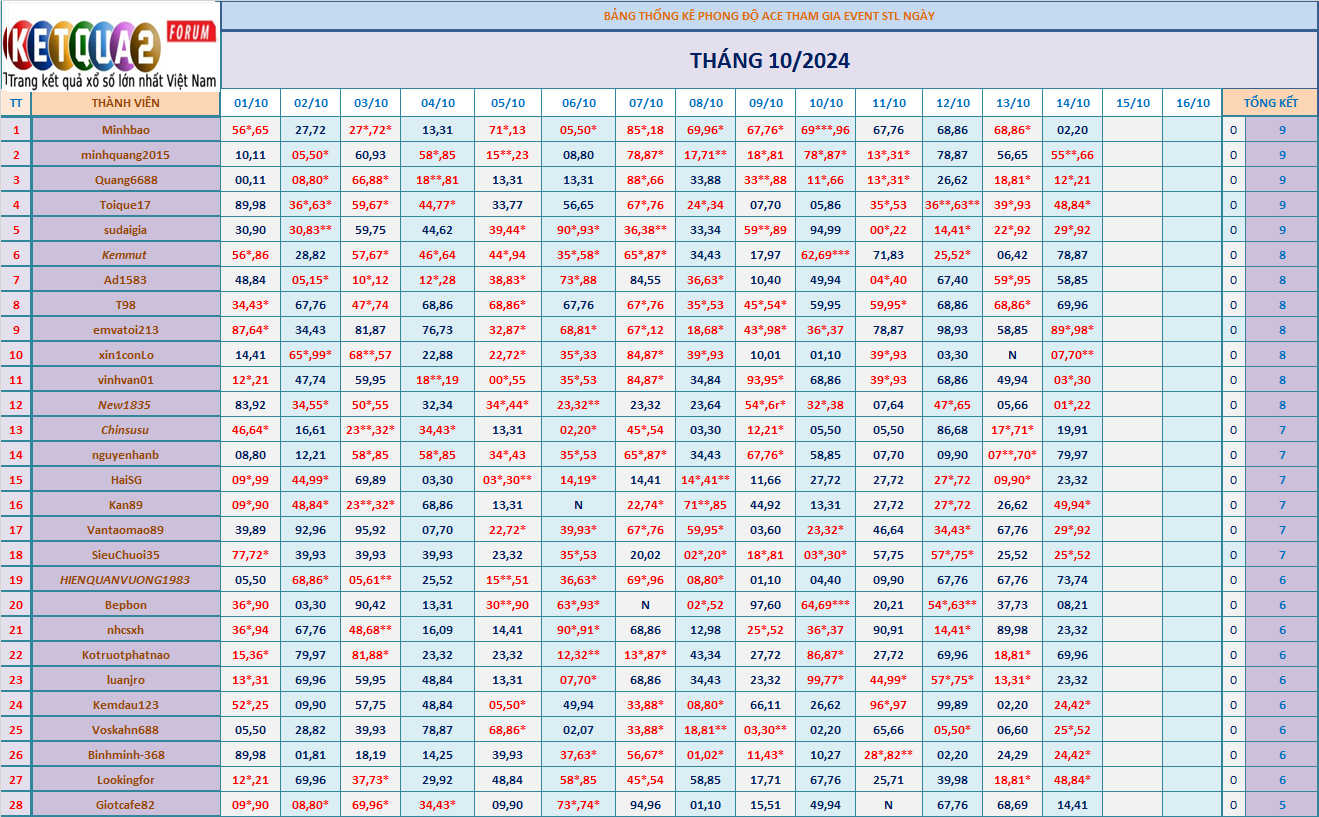Select member name vinhvan01
This screenshot has height=817, width=1319.
(125, 380)
